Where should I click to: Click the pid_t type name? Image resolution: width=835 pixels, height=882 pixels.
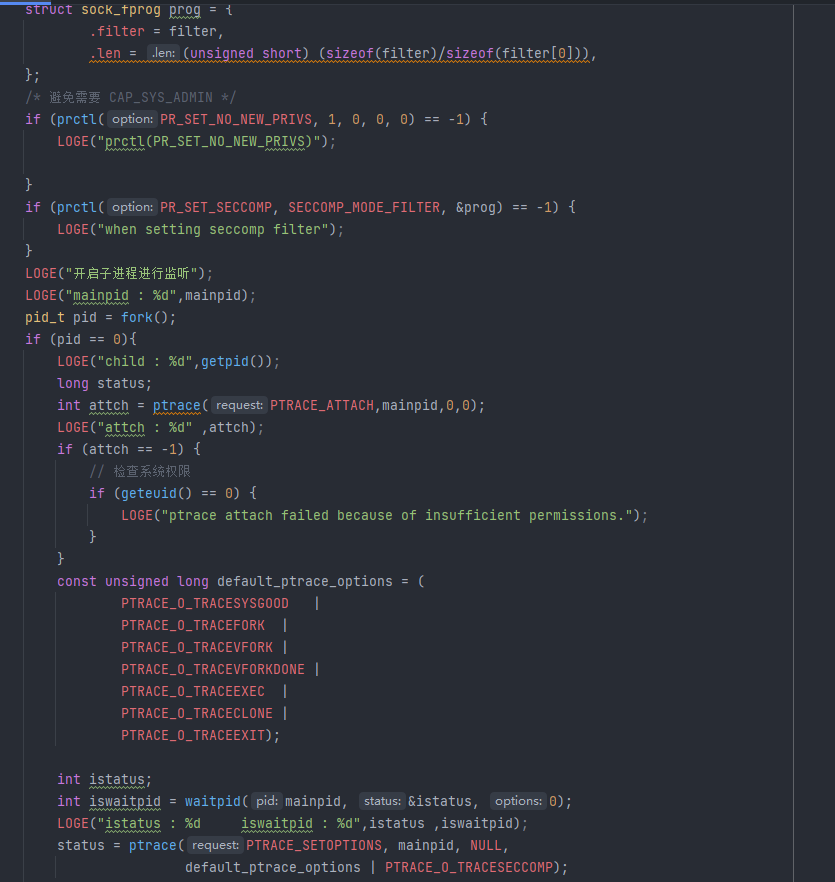(x=44, y=318)
